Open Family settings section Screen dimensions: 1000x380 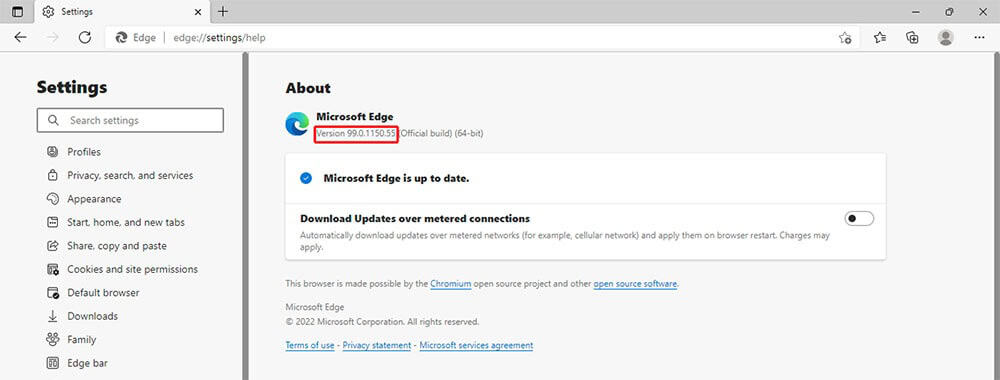point(82,340)
